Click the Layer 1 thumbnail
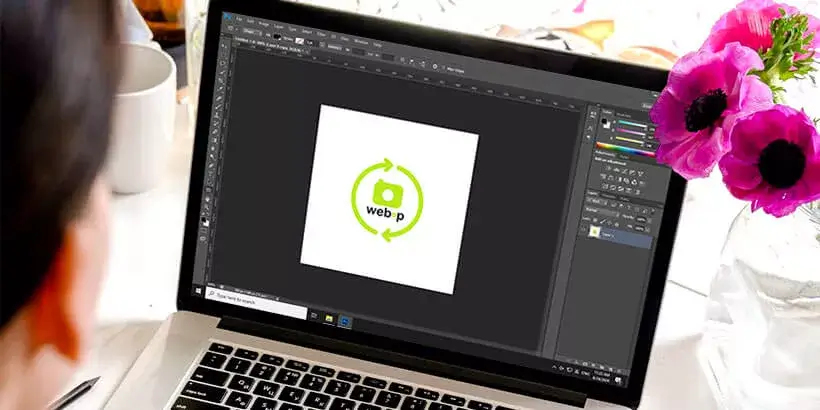This screenshot has width=820, height=410. (x=595, y=232)
